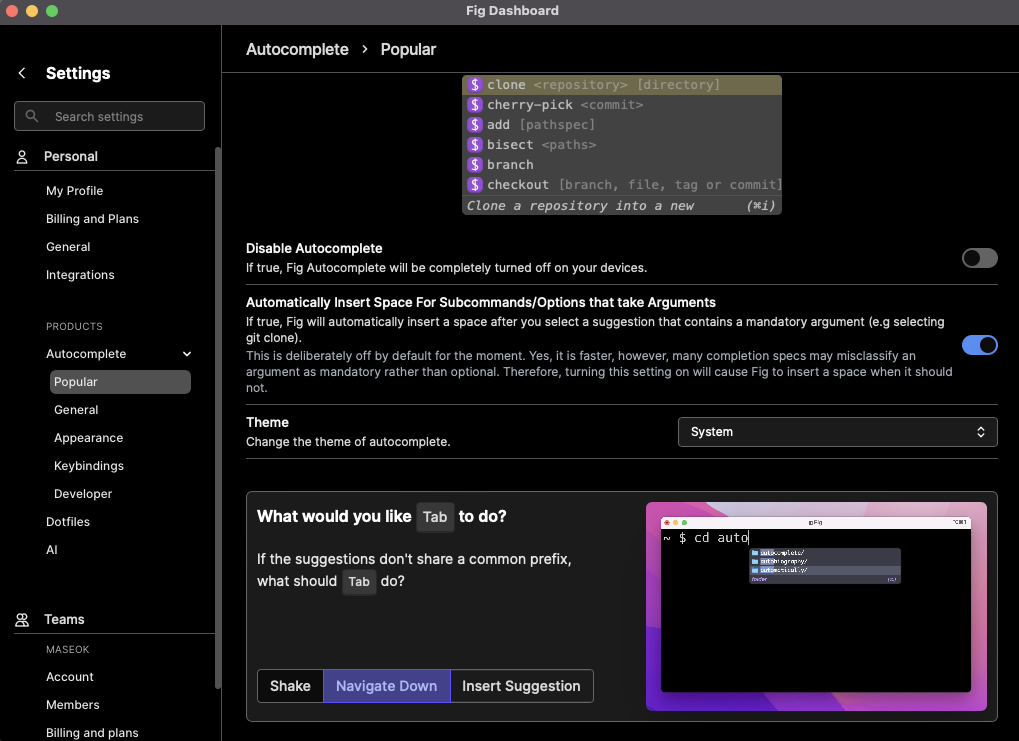
Task: Open General under Personal
Action: (x=68, y=247)
